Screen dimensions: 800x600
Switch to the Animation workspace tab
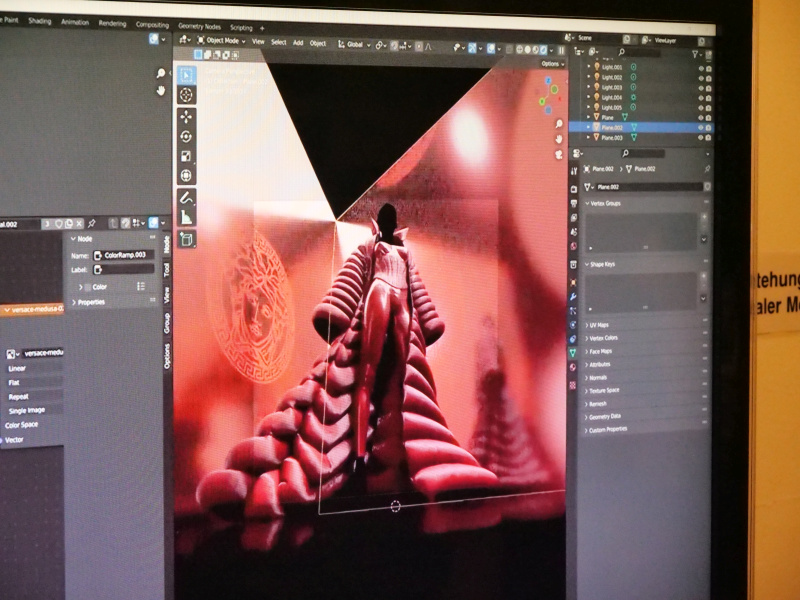[75, 22]
